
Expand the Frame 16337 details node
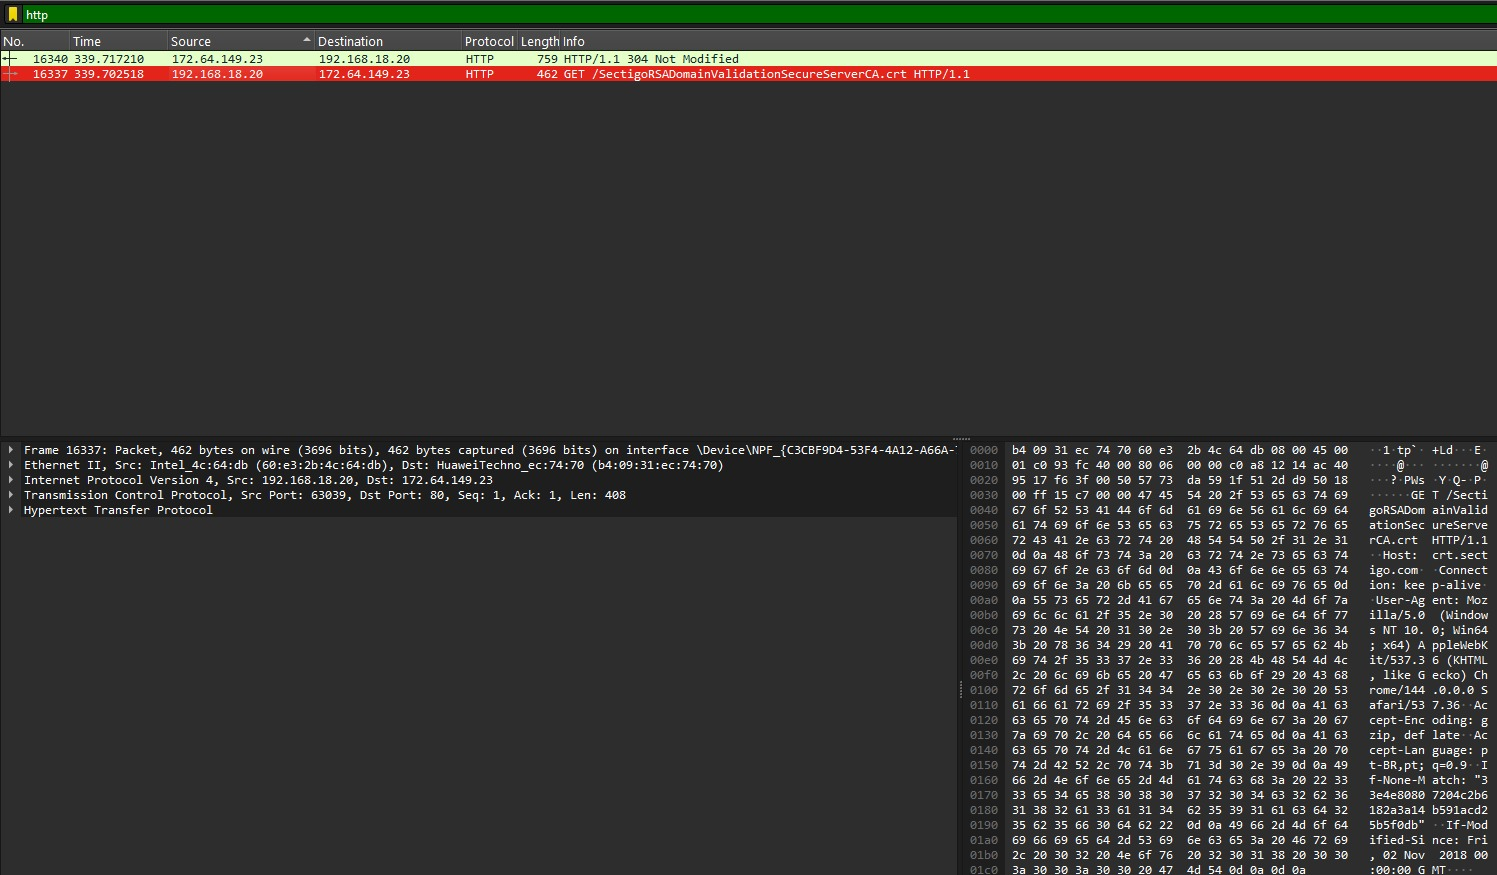point(11,450)
